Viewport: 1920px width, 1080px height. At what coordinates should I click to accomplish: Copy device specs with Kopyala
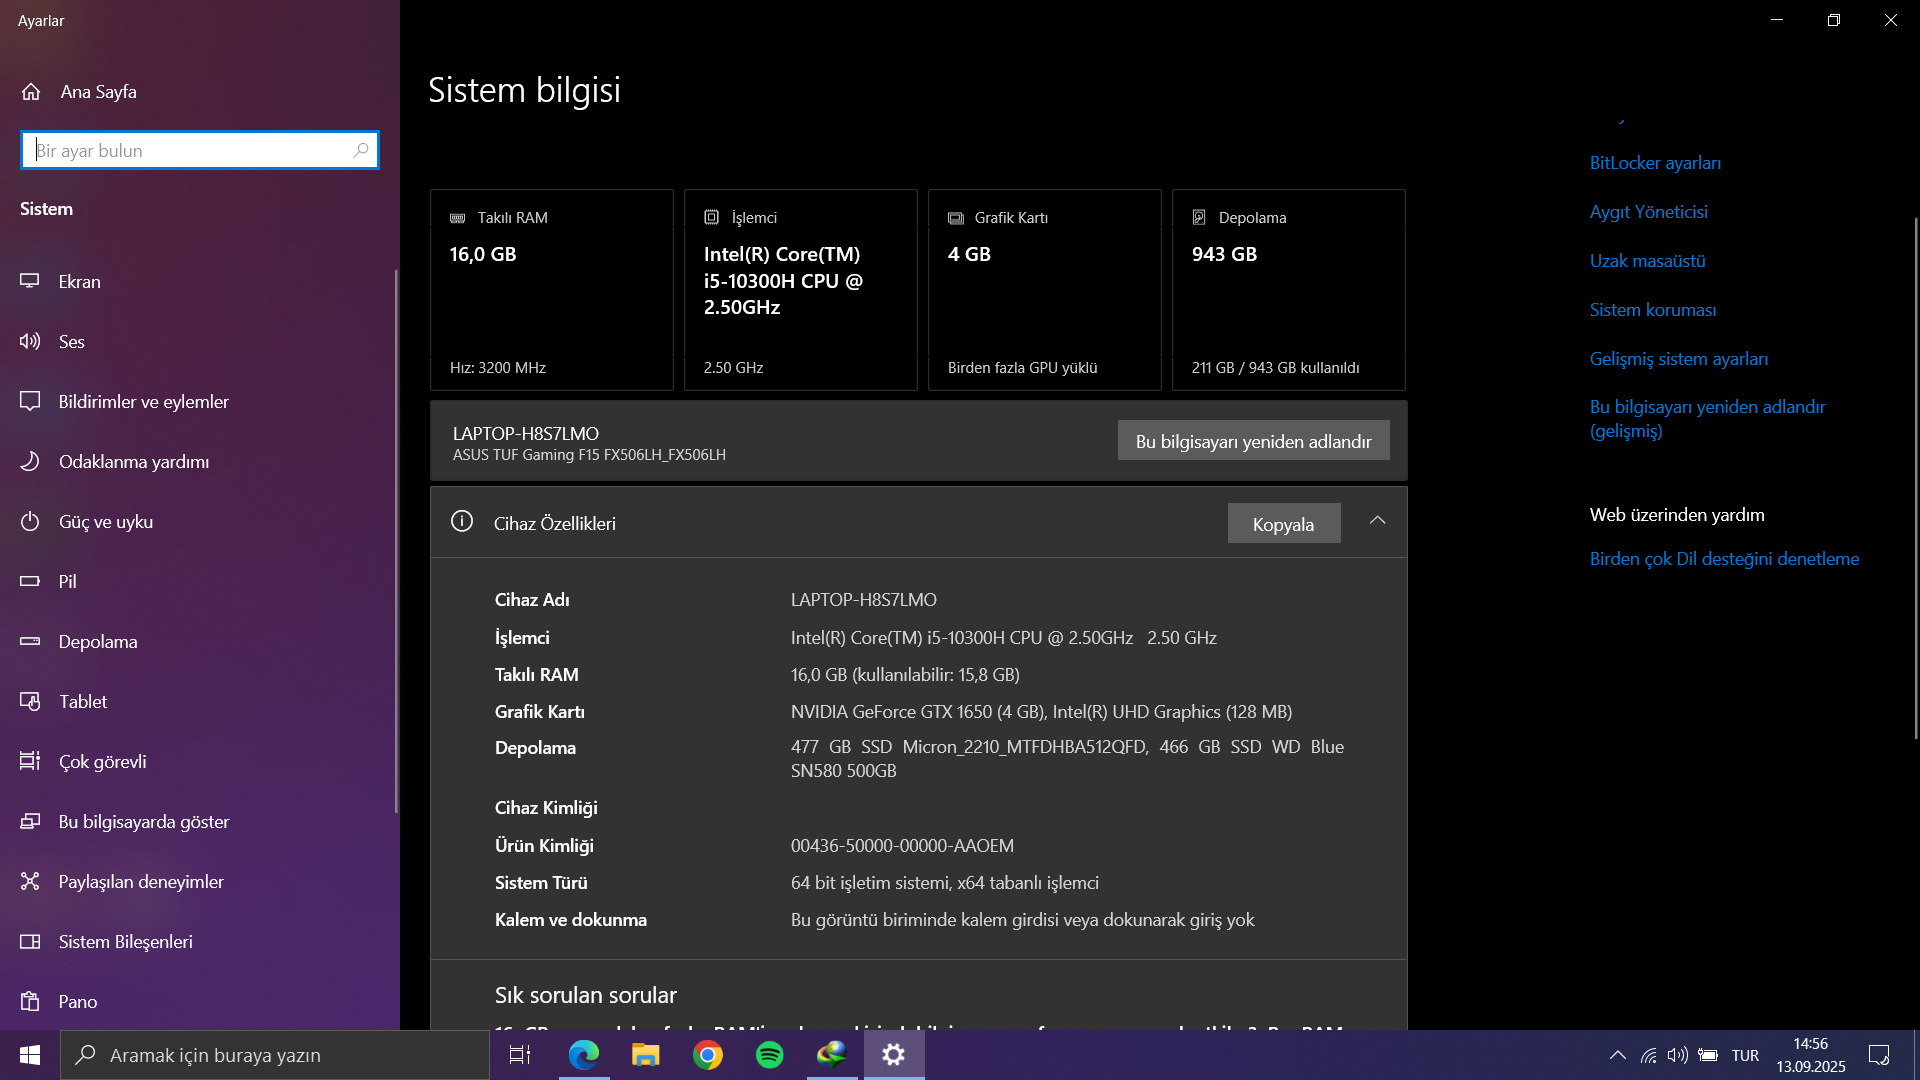(1283, 524)
